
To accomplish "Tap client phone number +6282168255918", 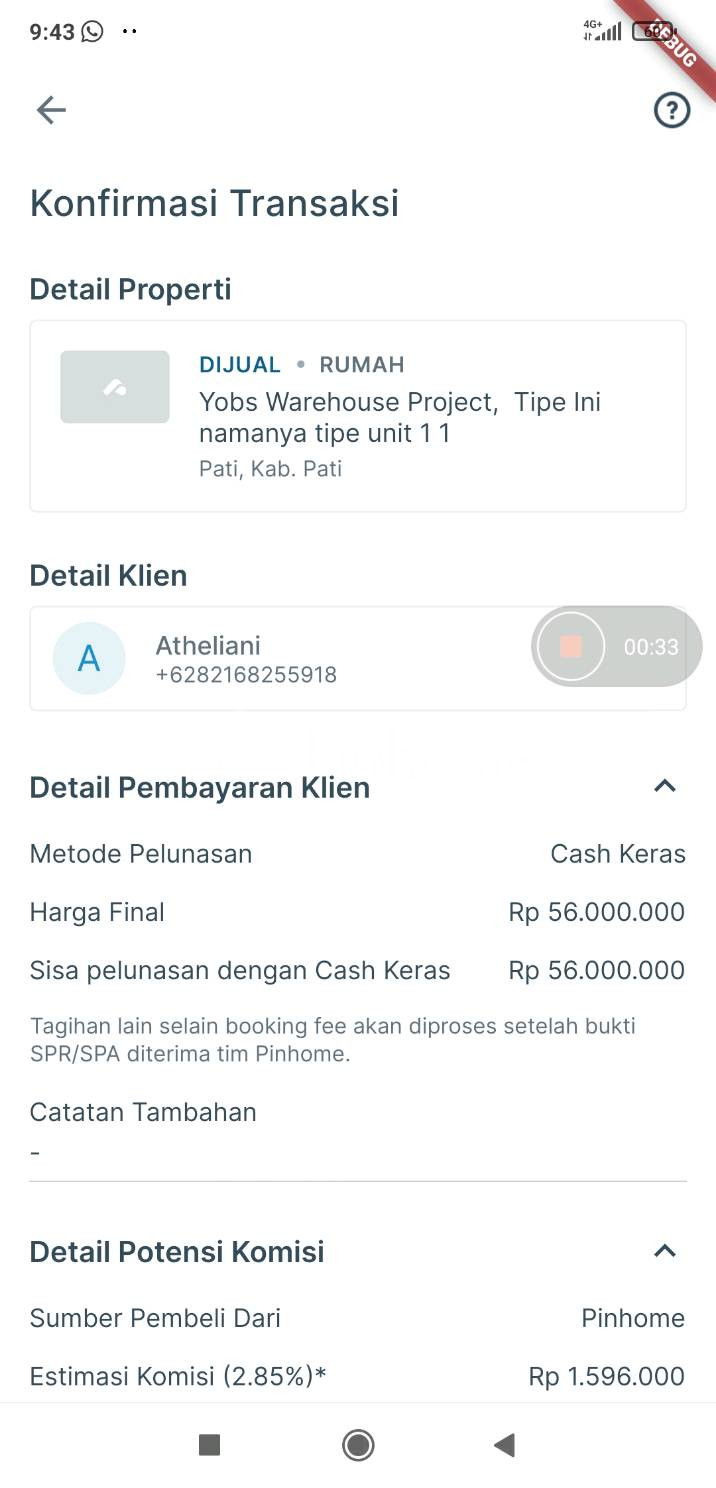I will point(246,675).
